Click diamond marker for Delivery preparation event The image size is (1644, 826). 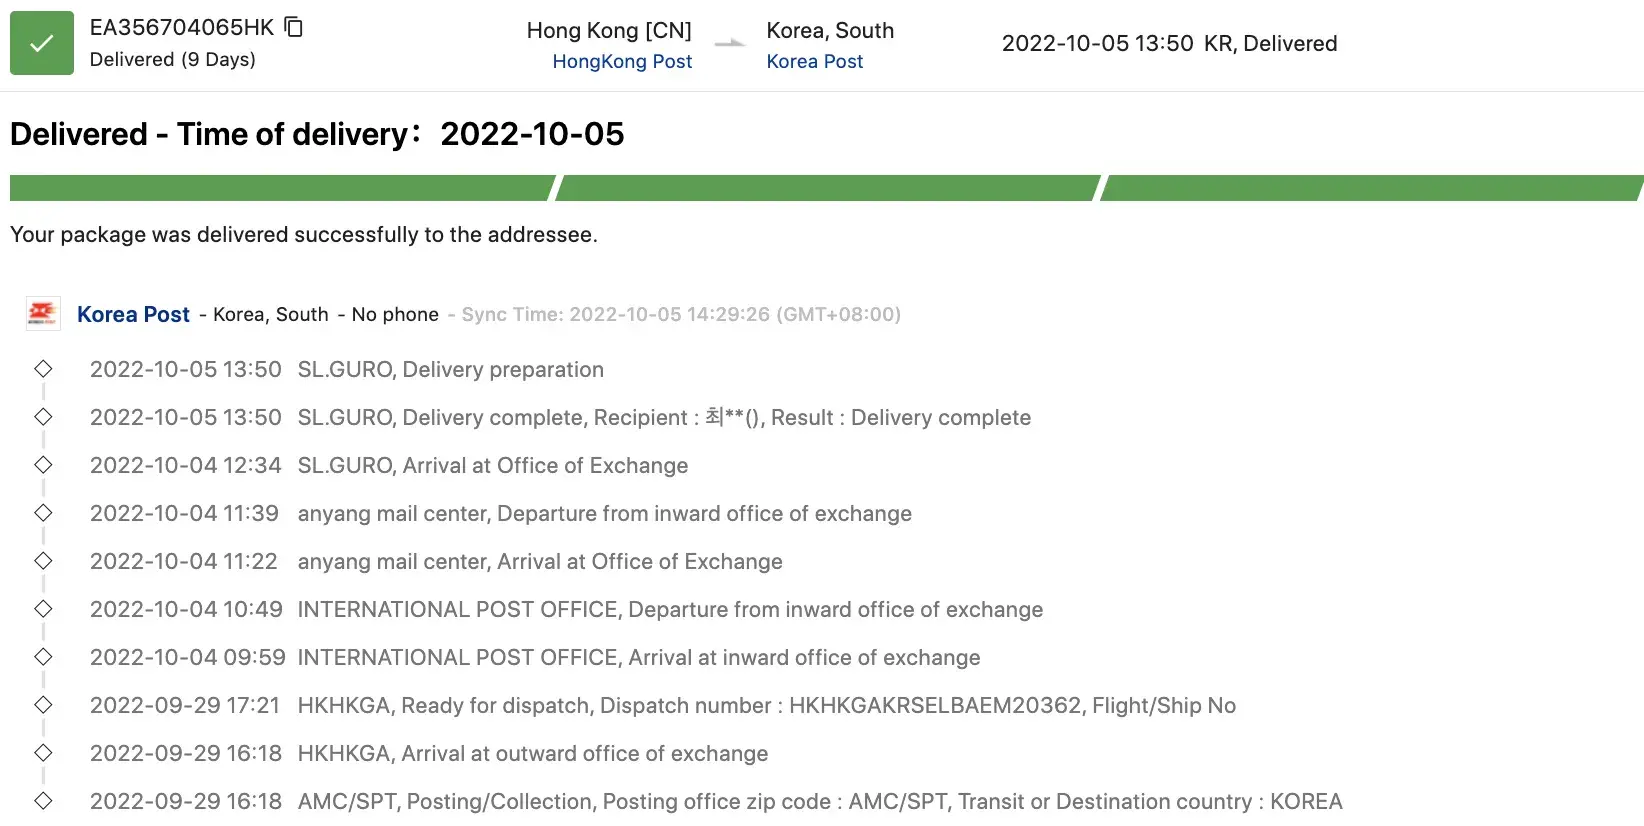pyautogui.click(x=43, y=369)
